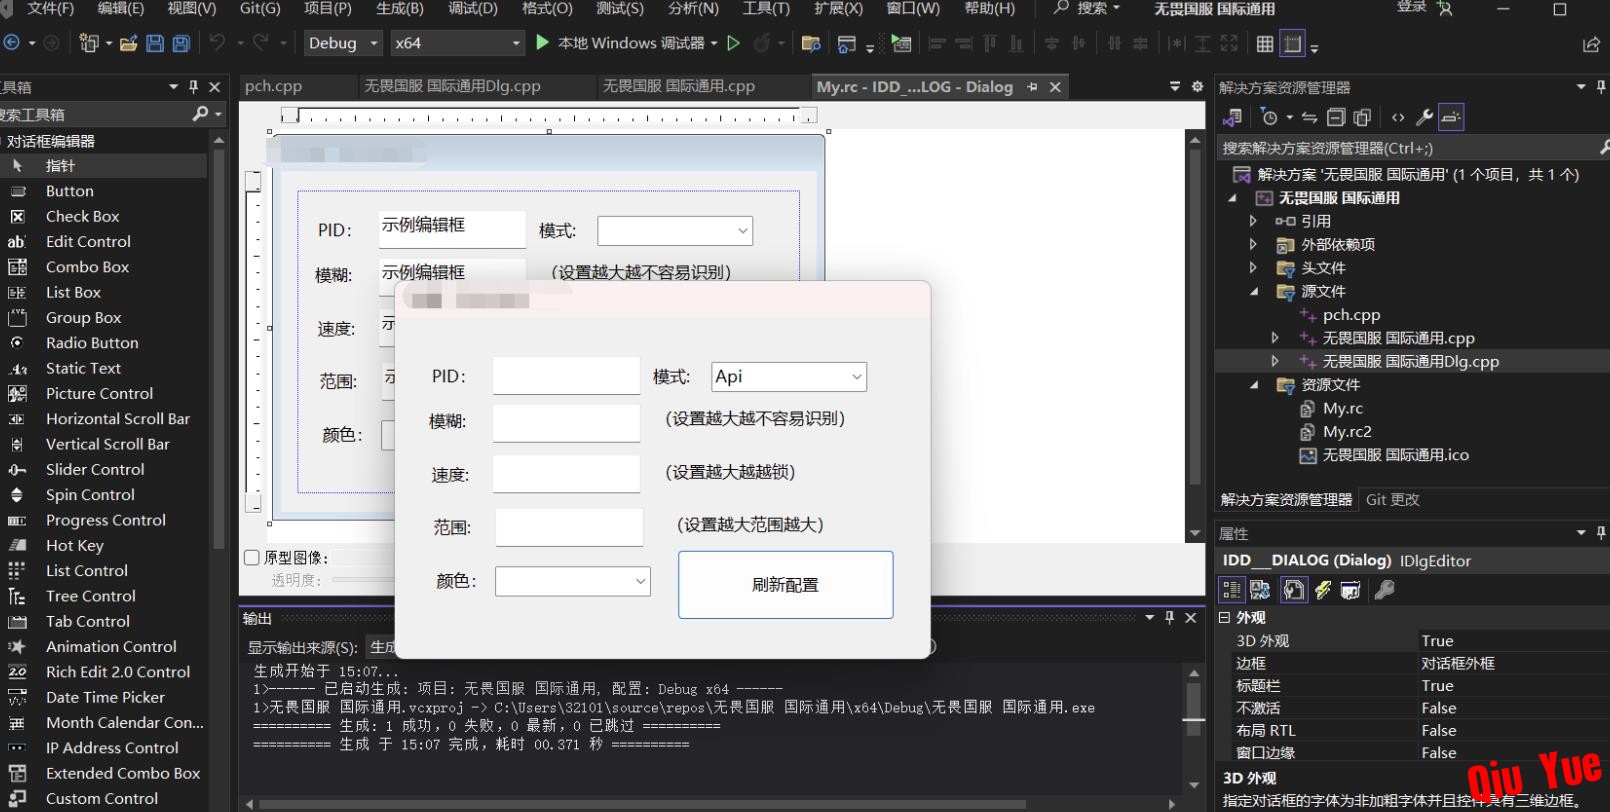Click the green Start Debugging play icon
The image size is (1610, 812).
pyautogui.click(x=542, y=43)
